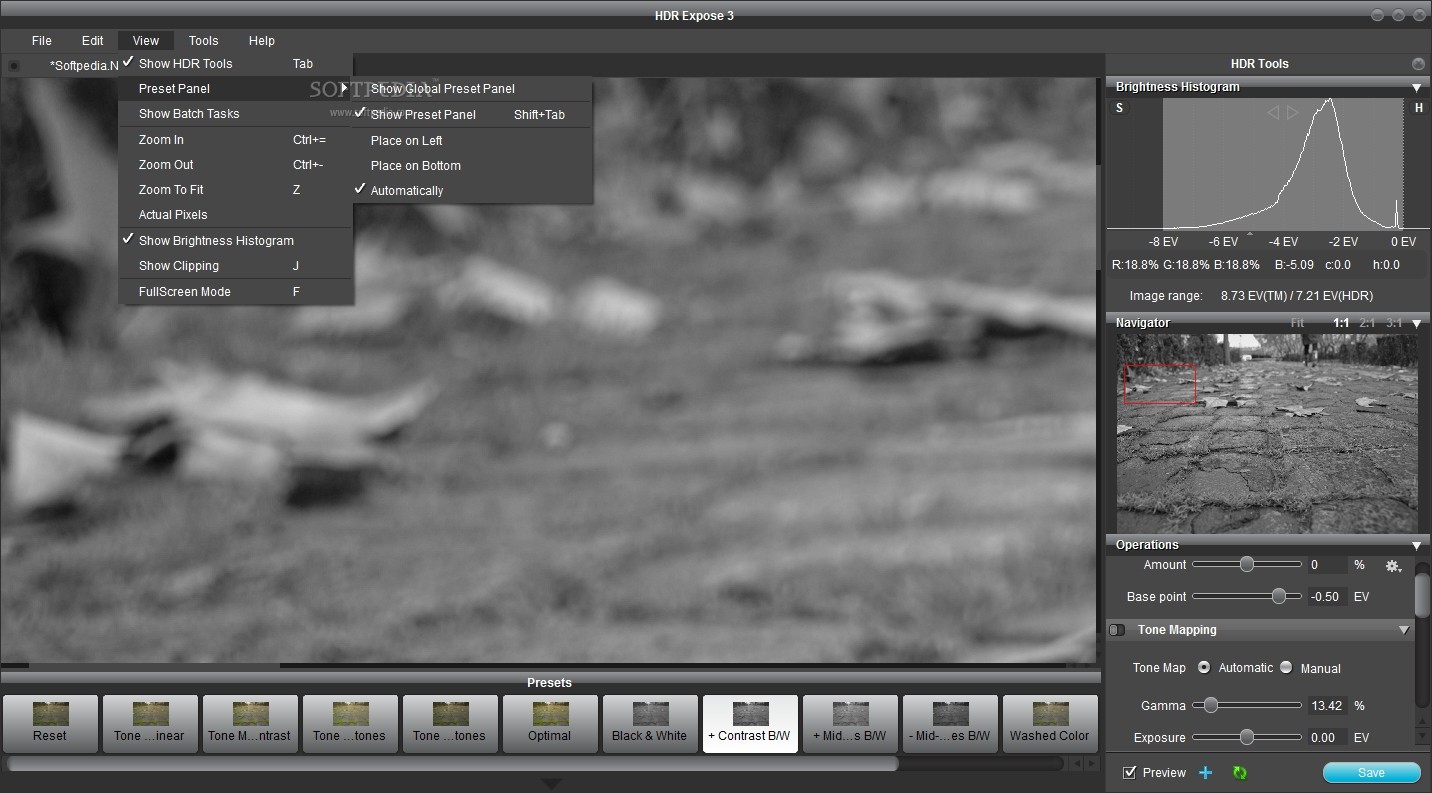Image resolution: width=1432 pixels, height=793 pixels.
Task: Open the Preset Panel submenu
Action: (235, 88)
